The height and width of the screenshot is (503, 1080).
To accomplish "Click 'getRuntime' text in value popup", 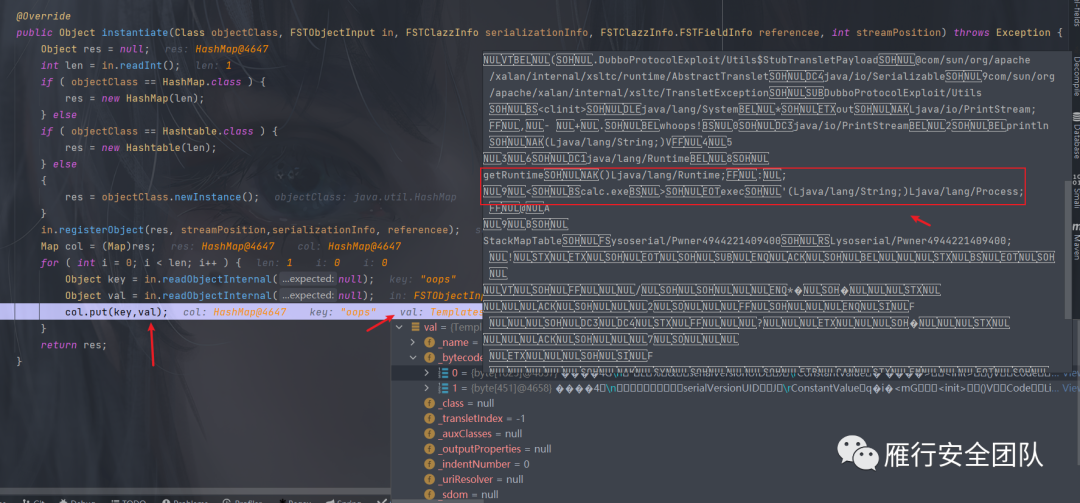I will click(x=513, y=175).
